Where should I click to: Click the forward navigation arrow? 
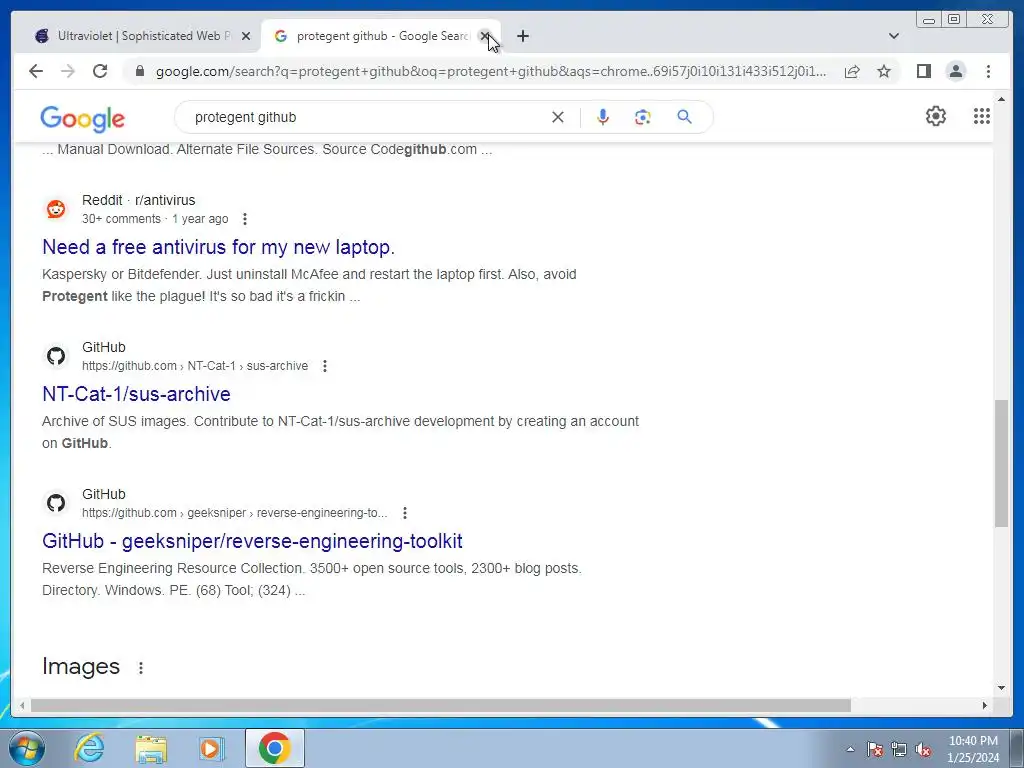click(x=68, y=71)
